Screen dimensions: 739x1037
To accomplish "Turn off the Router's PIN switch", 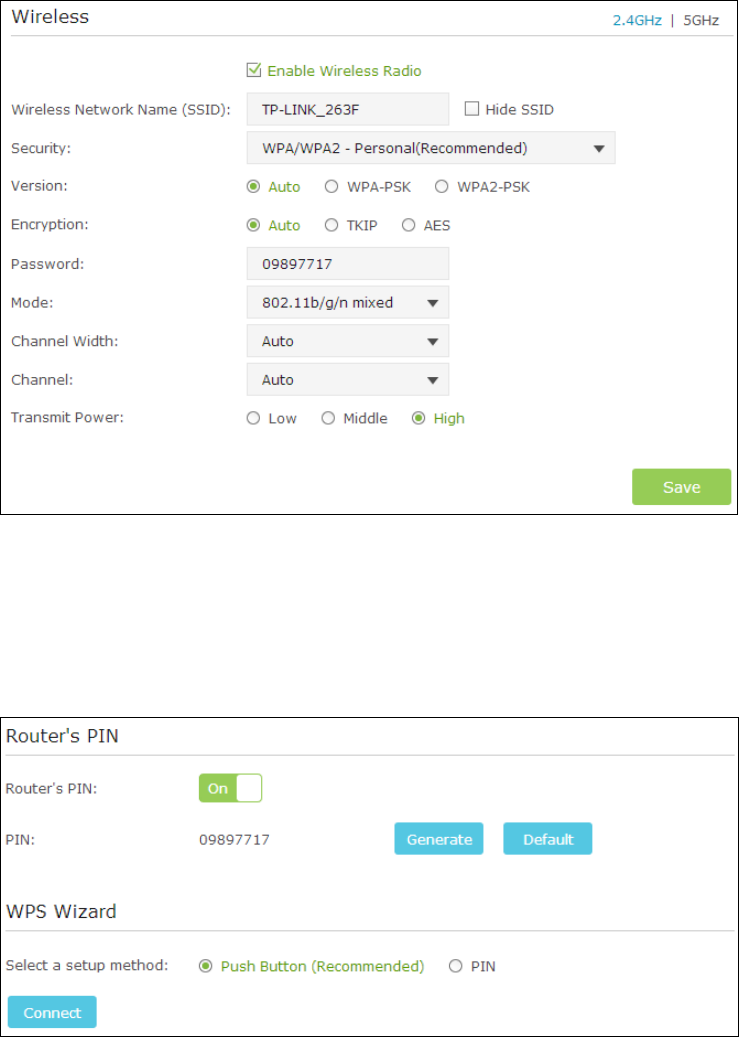I will coord(230,788).
